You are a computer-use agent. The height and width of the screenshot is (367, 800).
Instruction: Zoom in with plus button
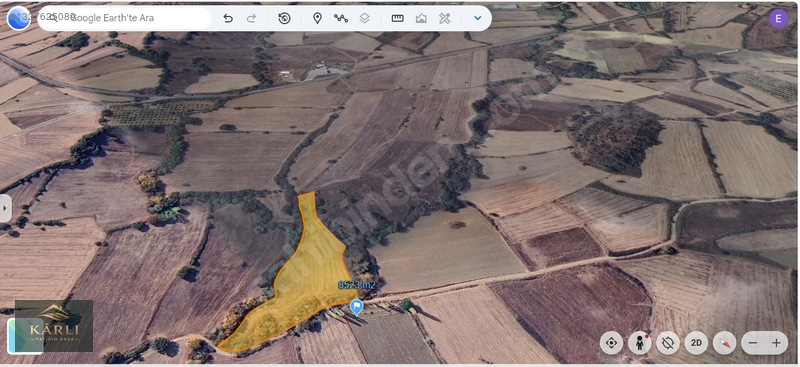[x=776, y=343]
